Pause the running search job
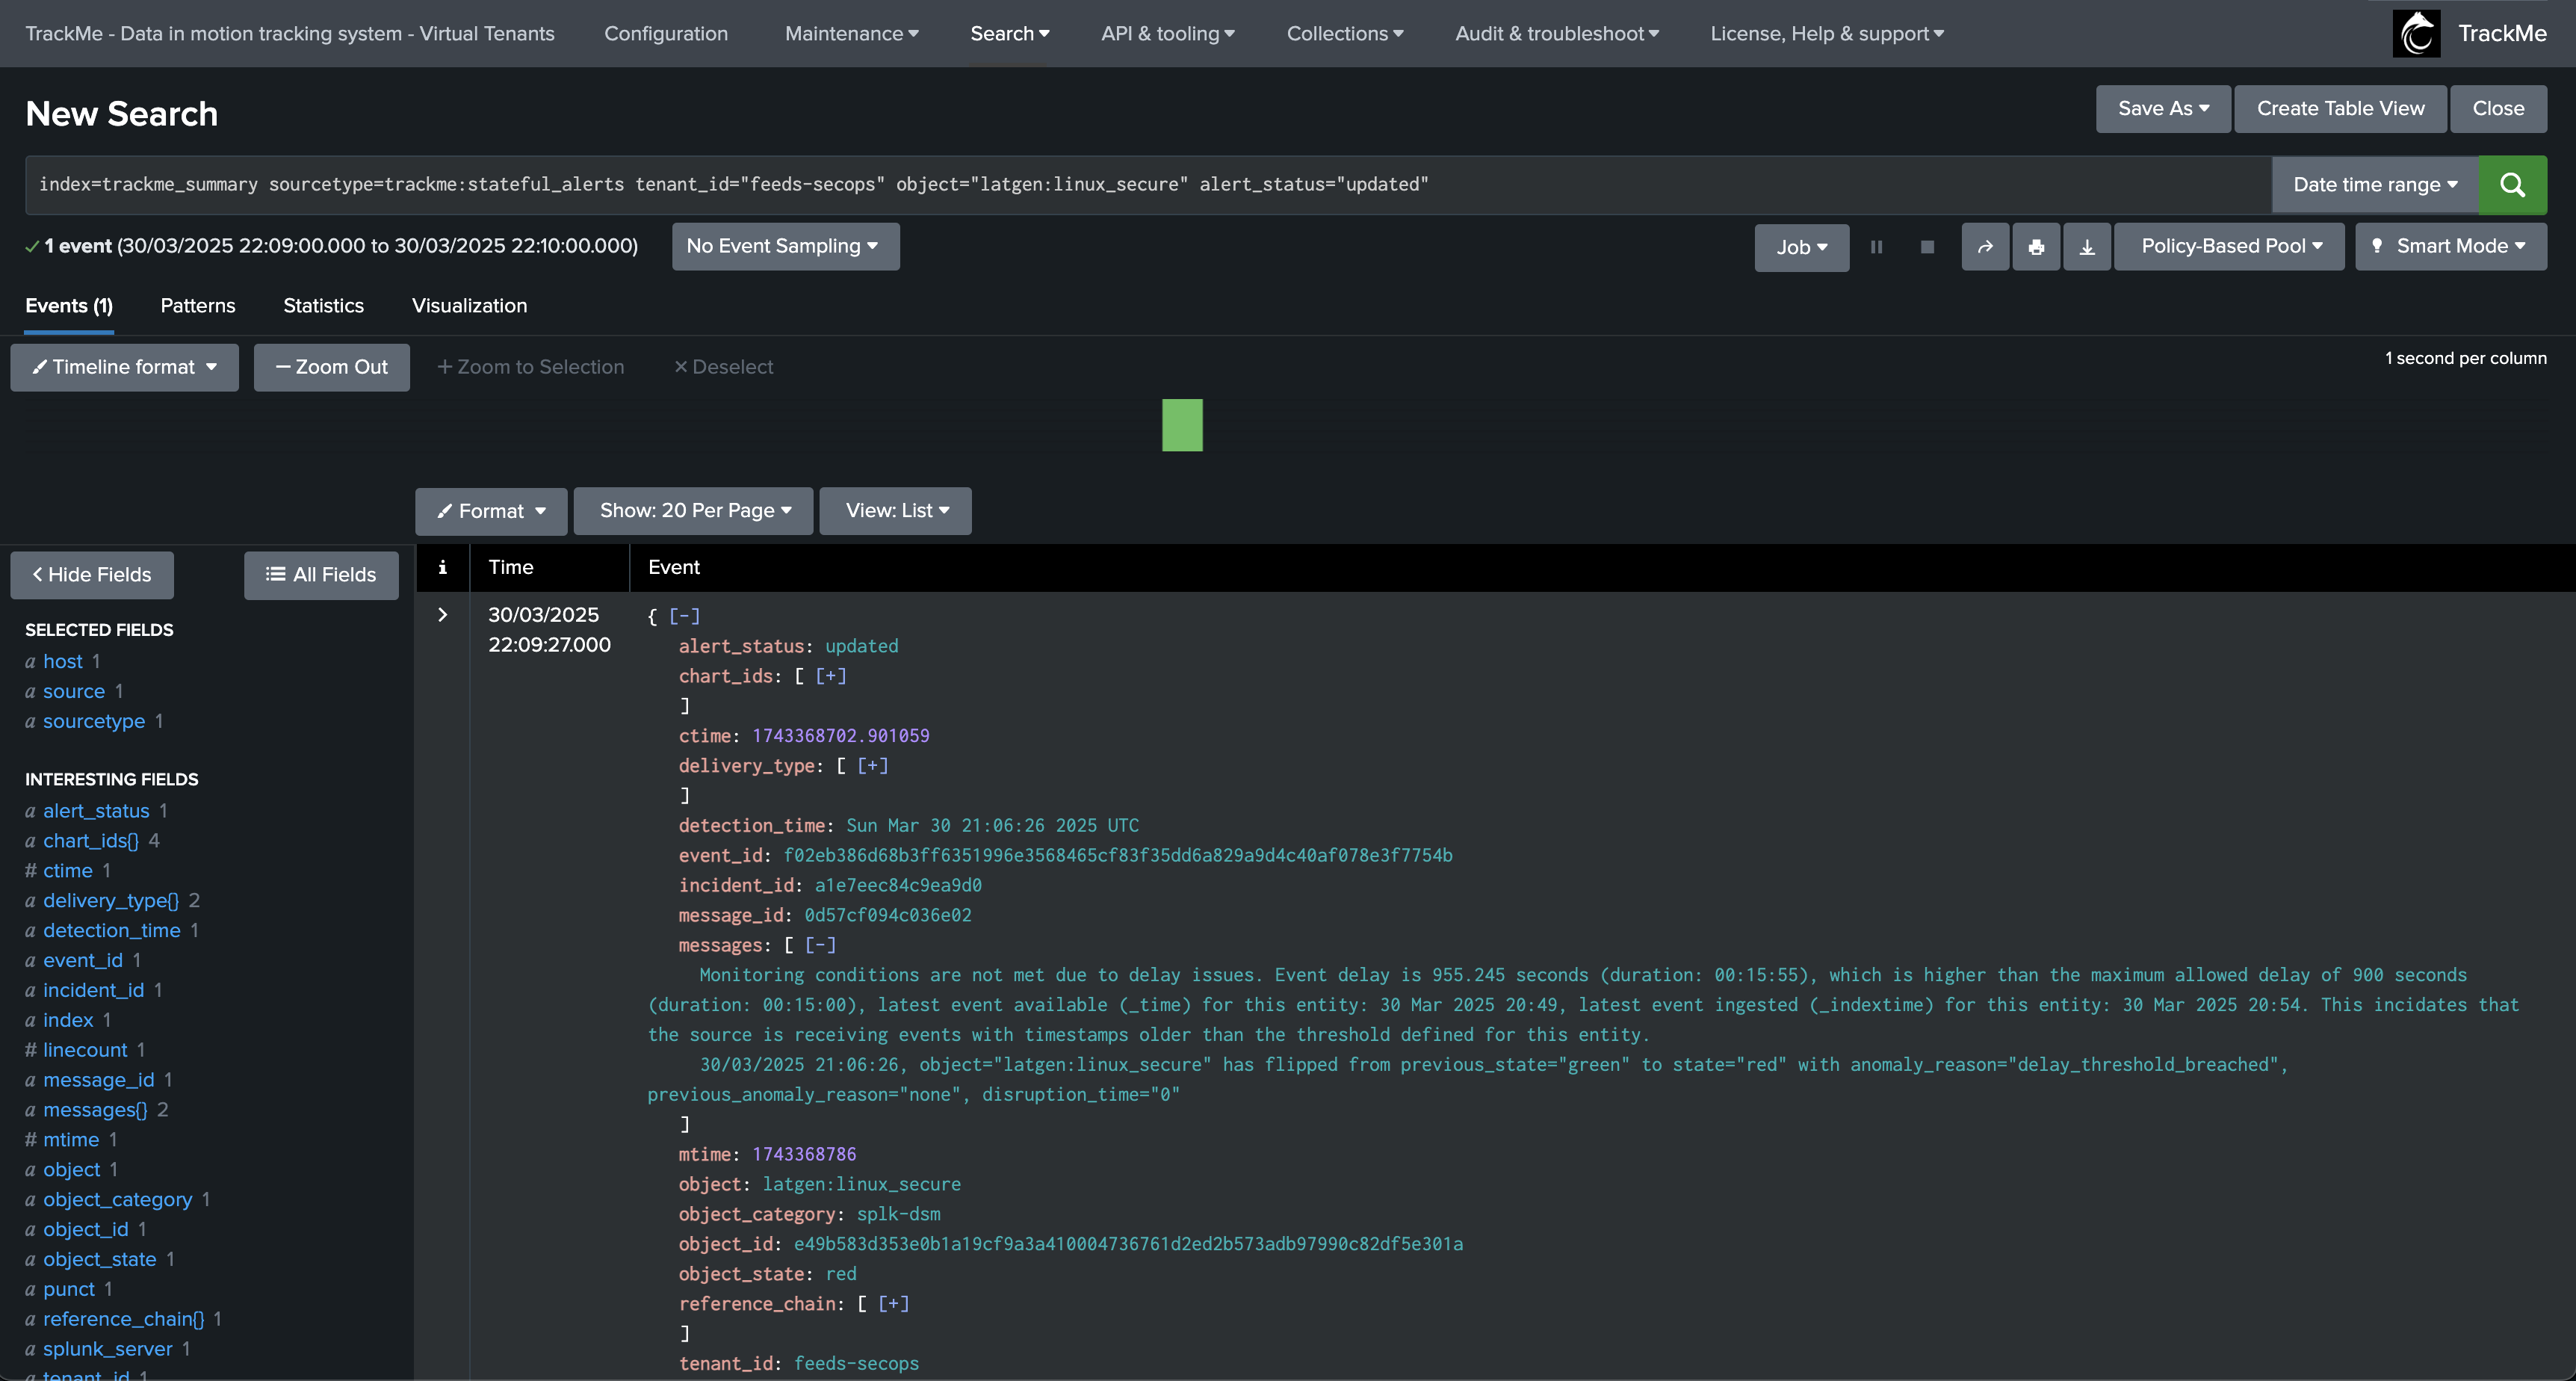This screenshot has width=2576, height=1381. pos(1877,247)
